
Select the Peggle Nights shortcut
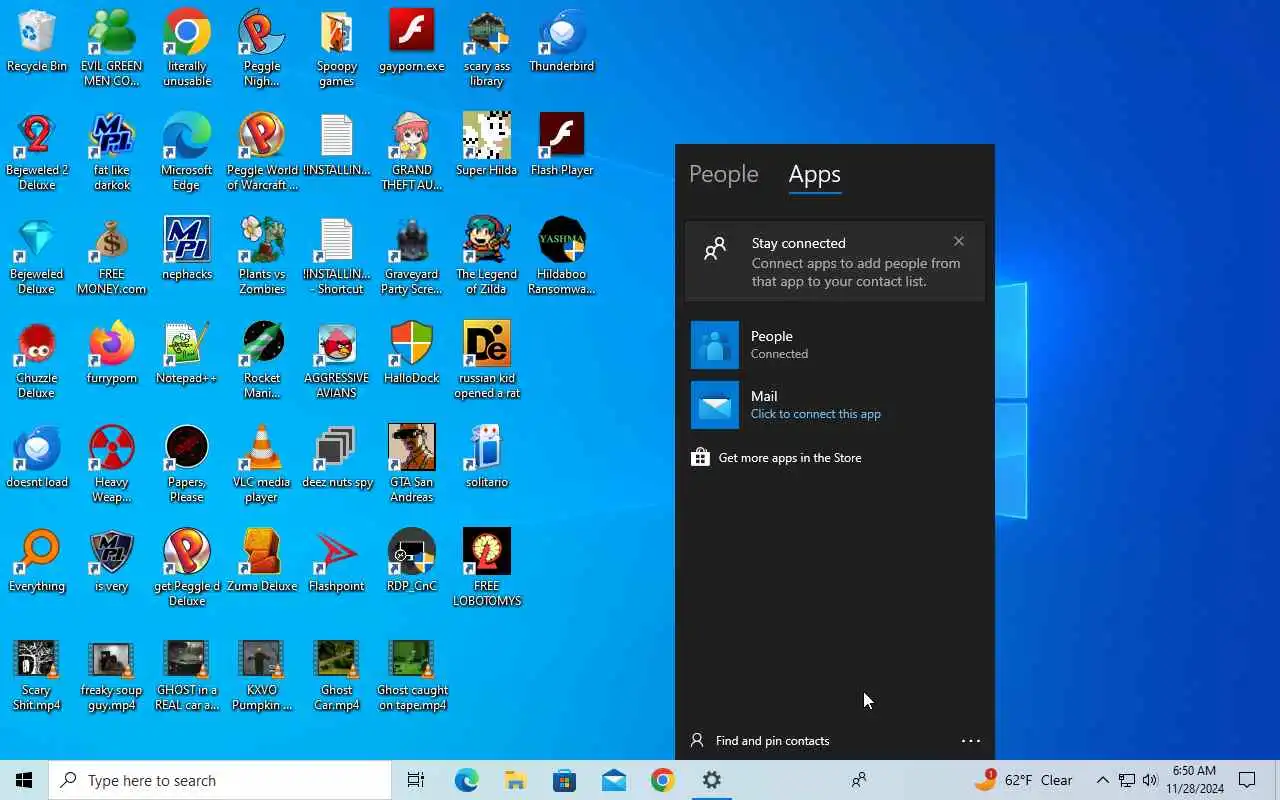262,49
